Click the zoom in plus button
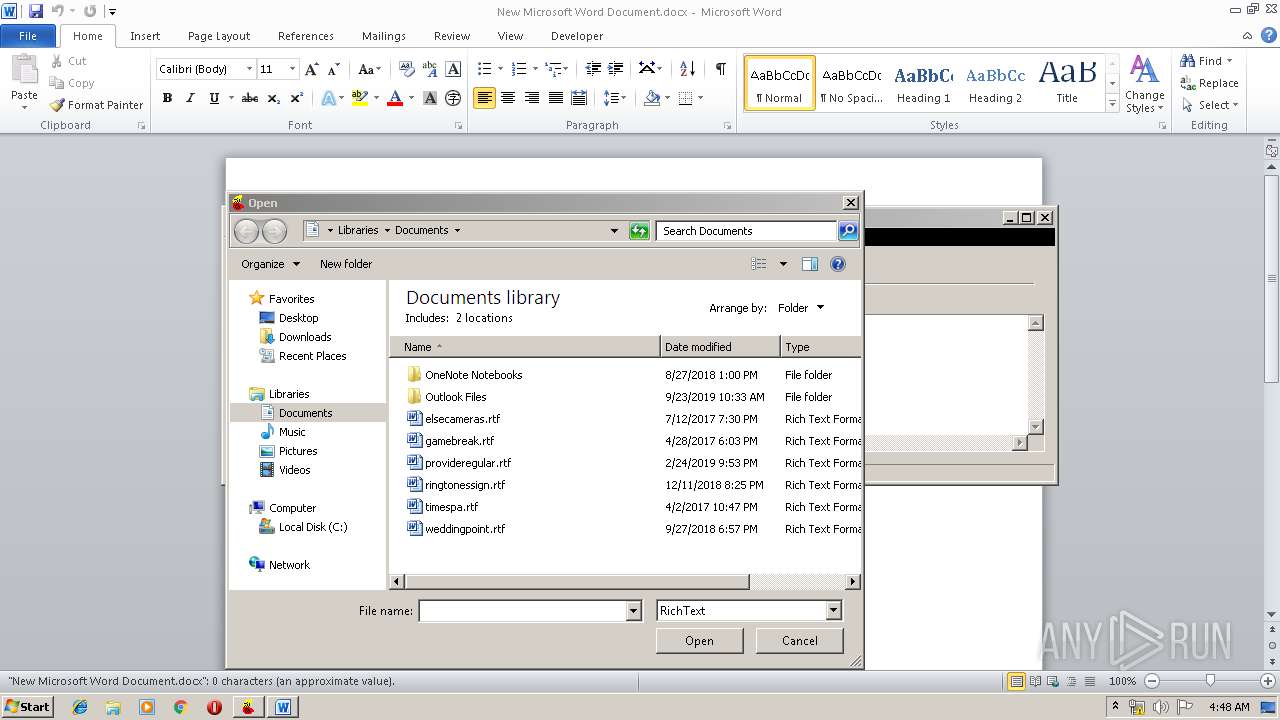The height and width of the screenshot is (720, 1280). coord(1269,681)
